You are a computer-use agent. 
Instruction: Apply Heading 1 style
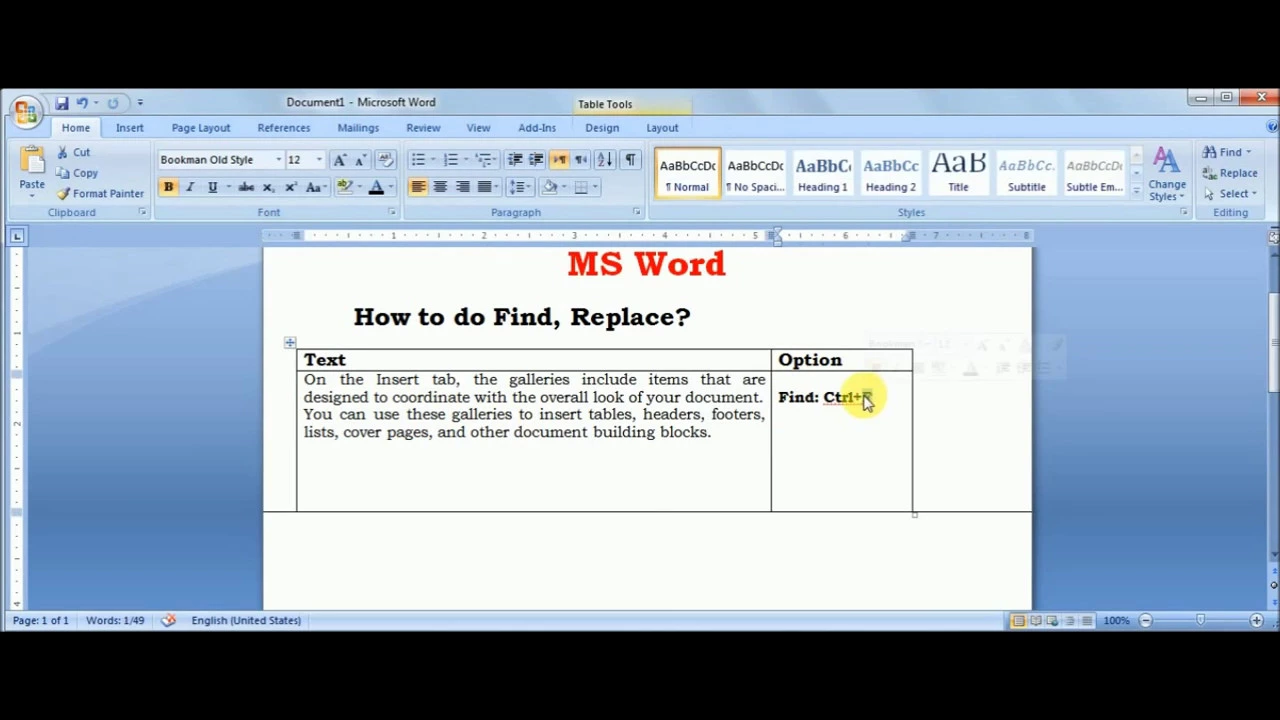coord(823,173)
